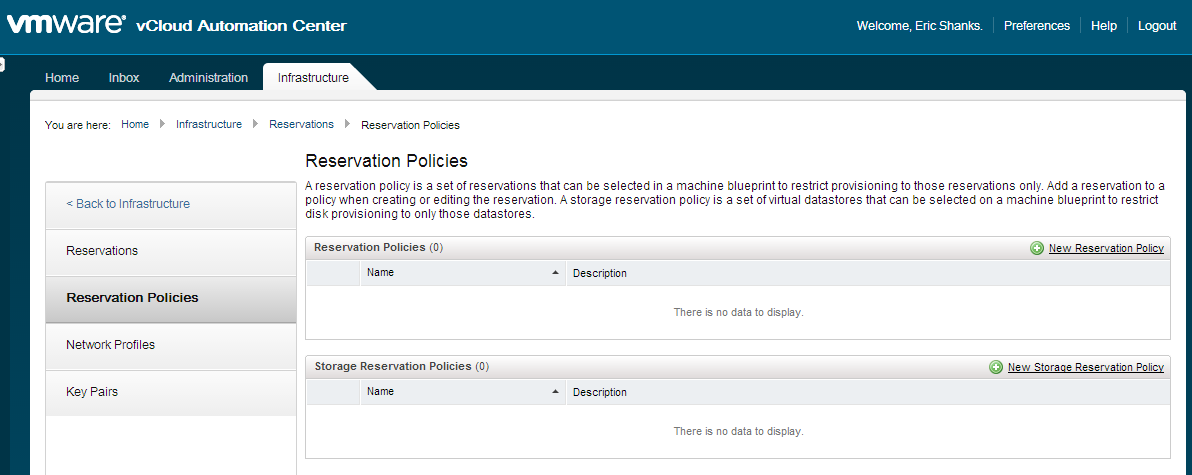The height and width of the screenshot is (475, 1192).
Task: Go back using Back to Infrastructure
Action: (128, 204)
